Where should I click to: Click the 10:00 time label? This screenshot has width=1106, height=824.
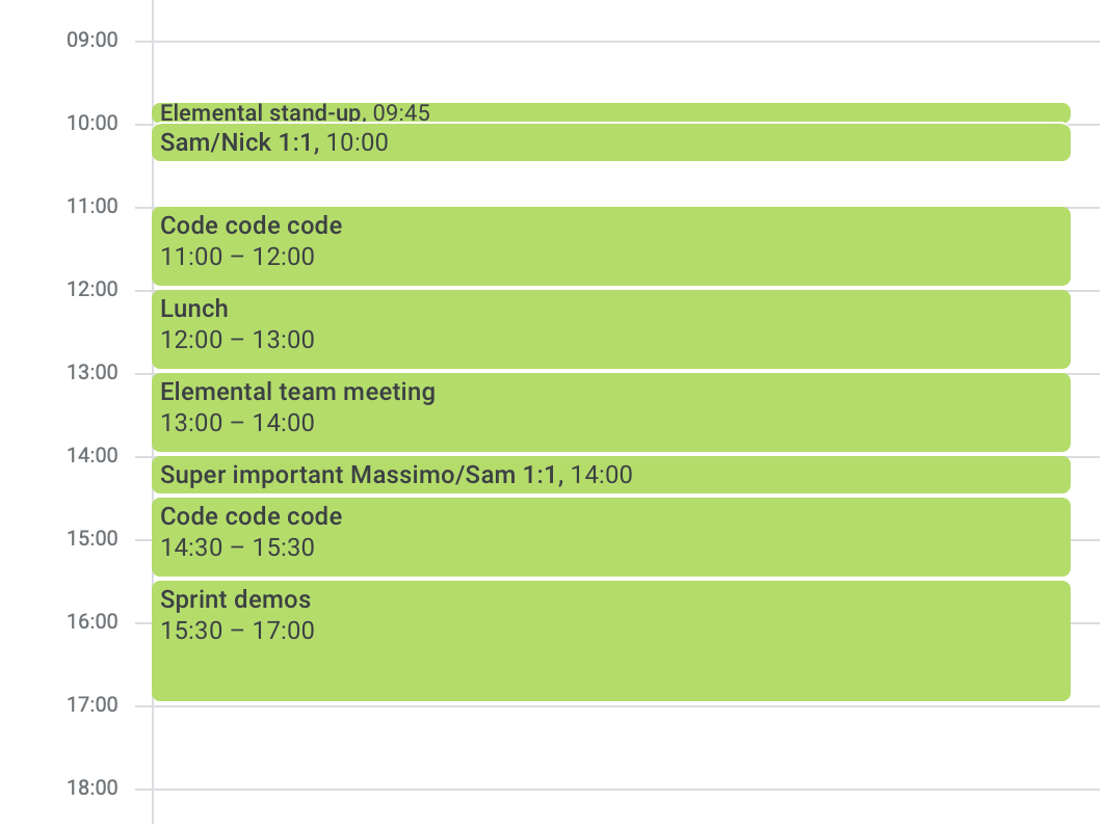coord(92,123)
